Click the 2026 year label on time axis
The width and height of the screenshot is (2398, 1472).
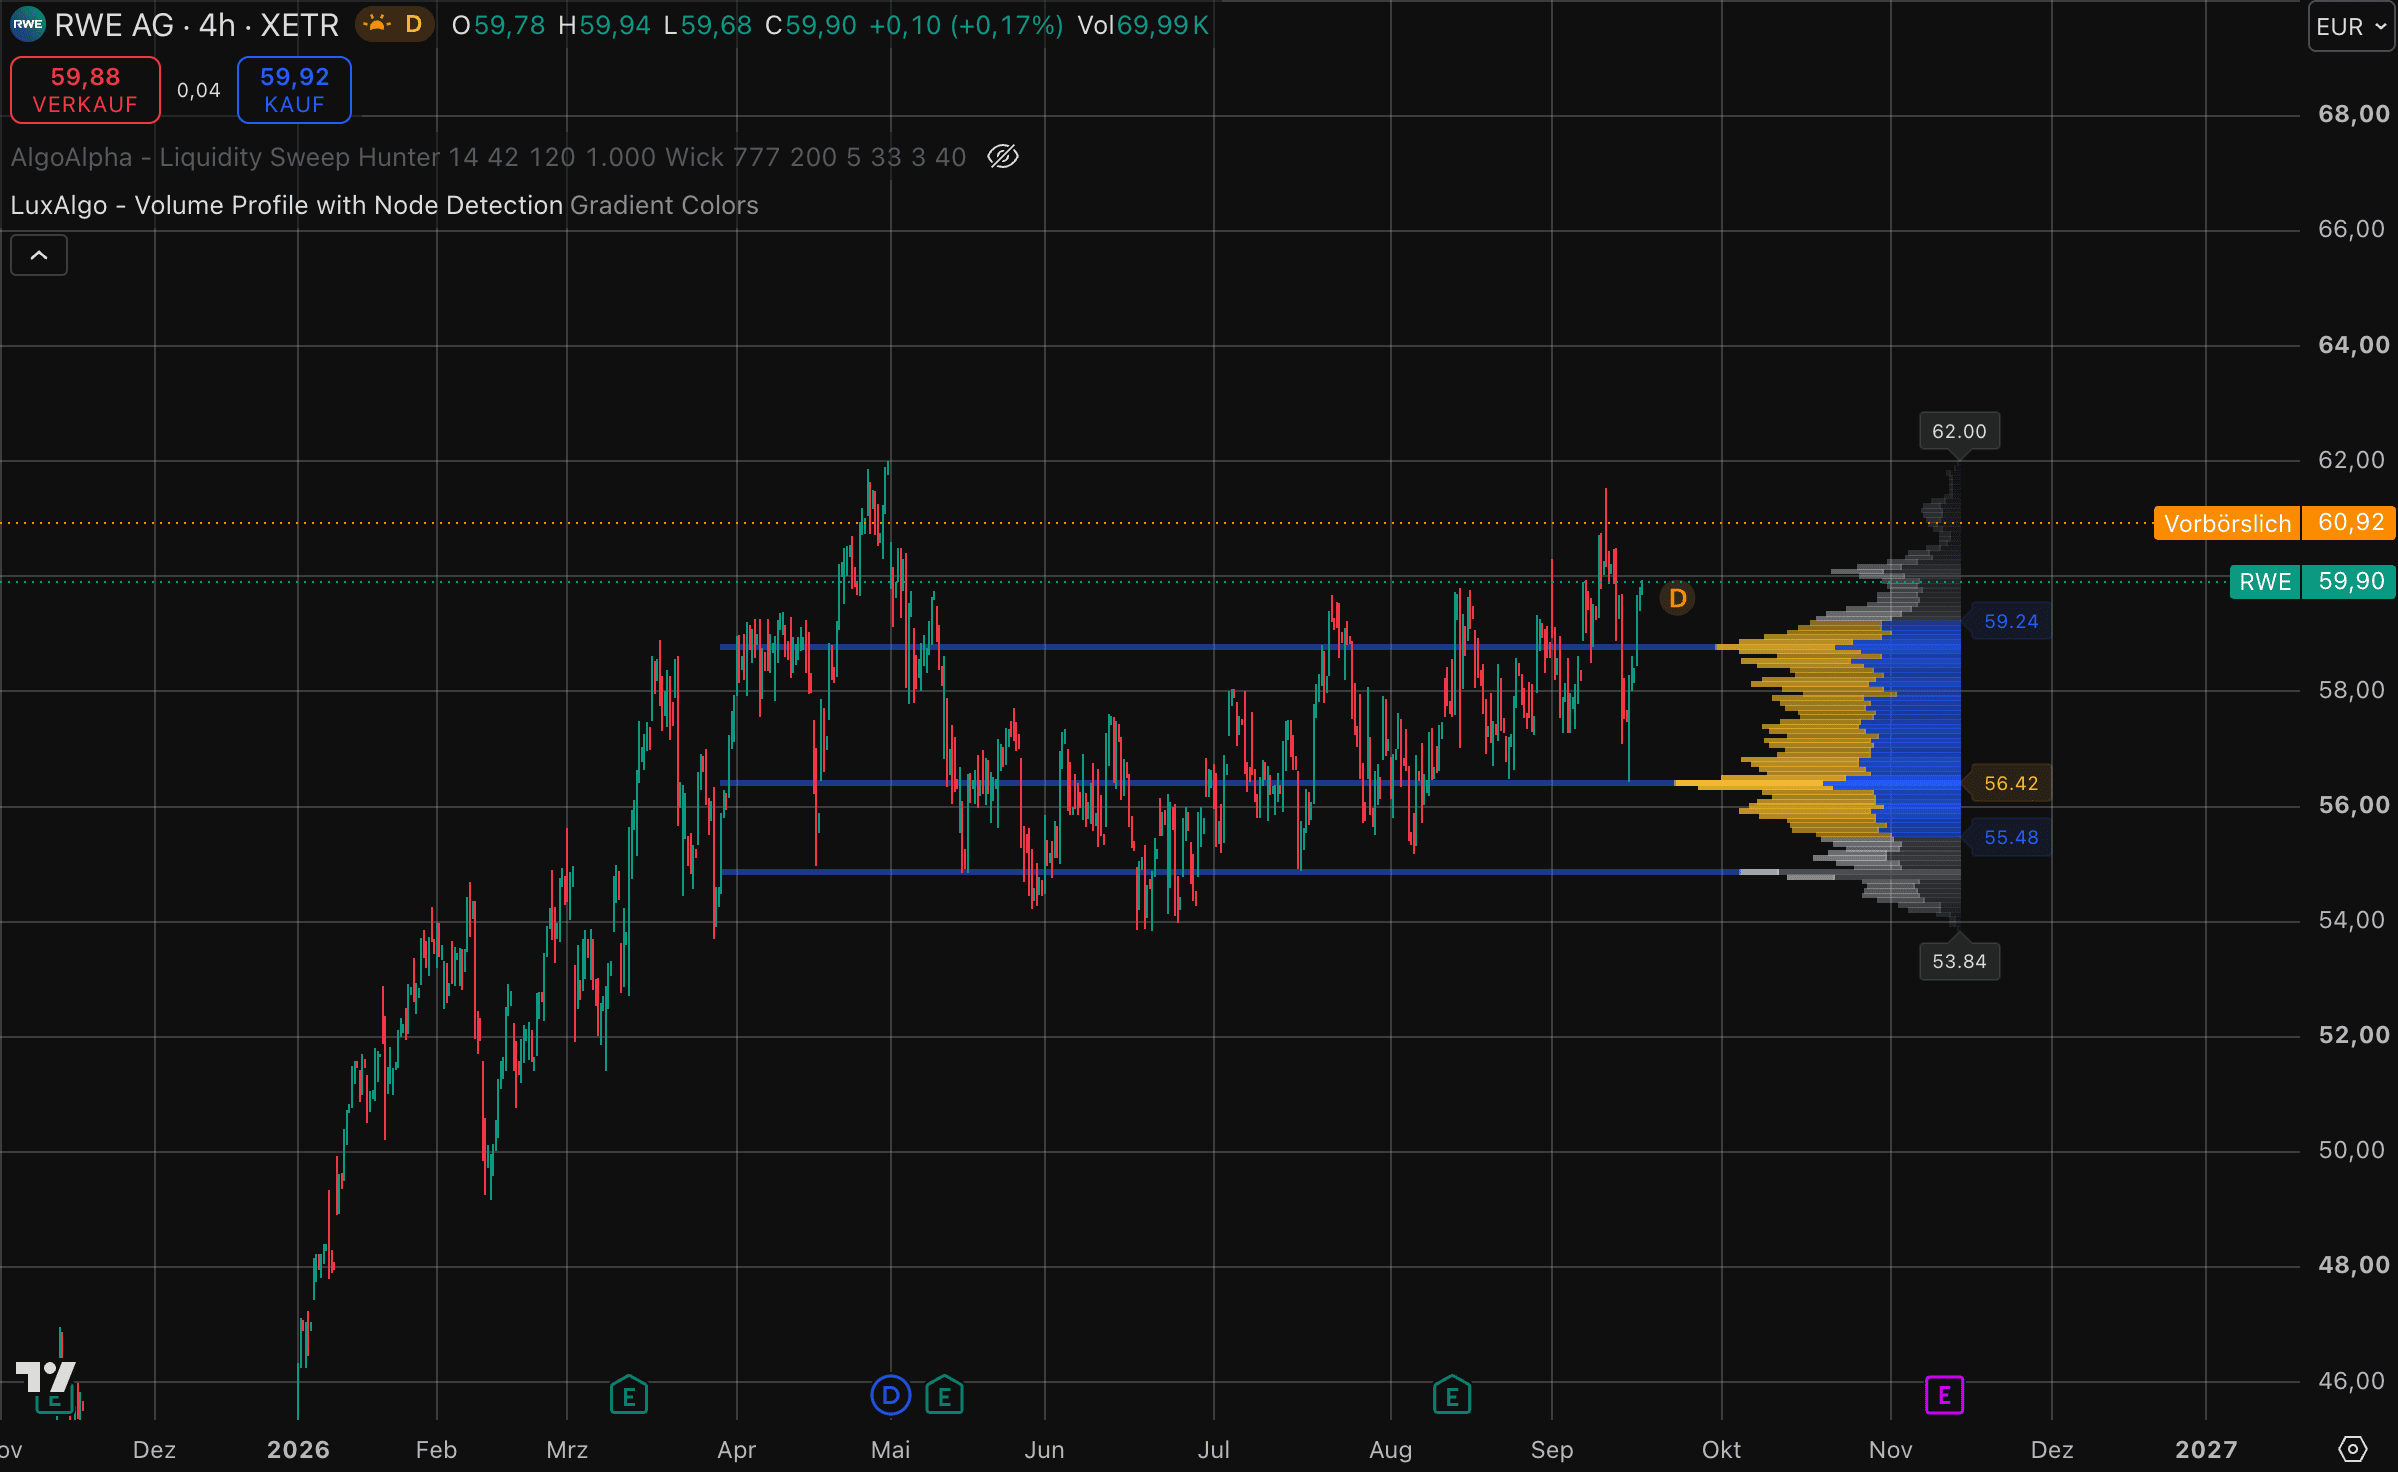298,1449
